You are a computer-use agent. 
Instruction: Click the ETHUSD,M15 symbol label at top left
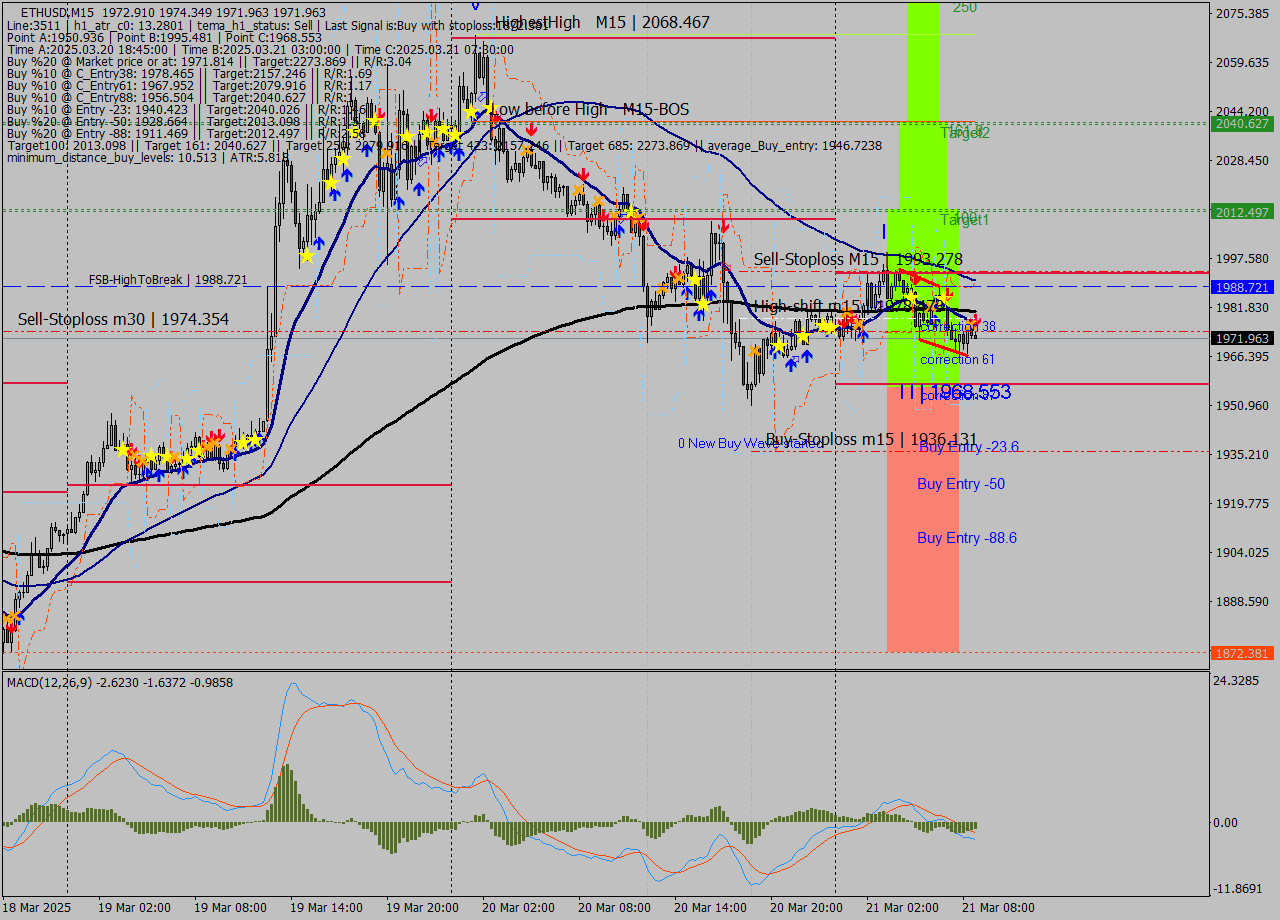tap(44, 8)
